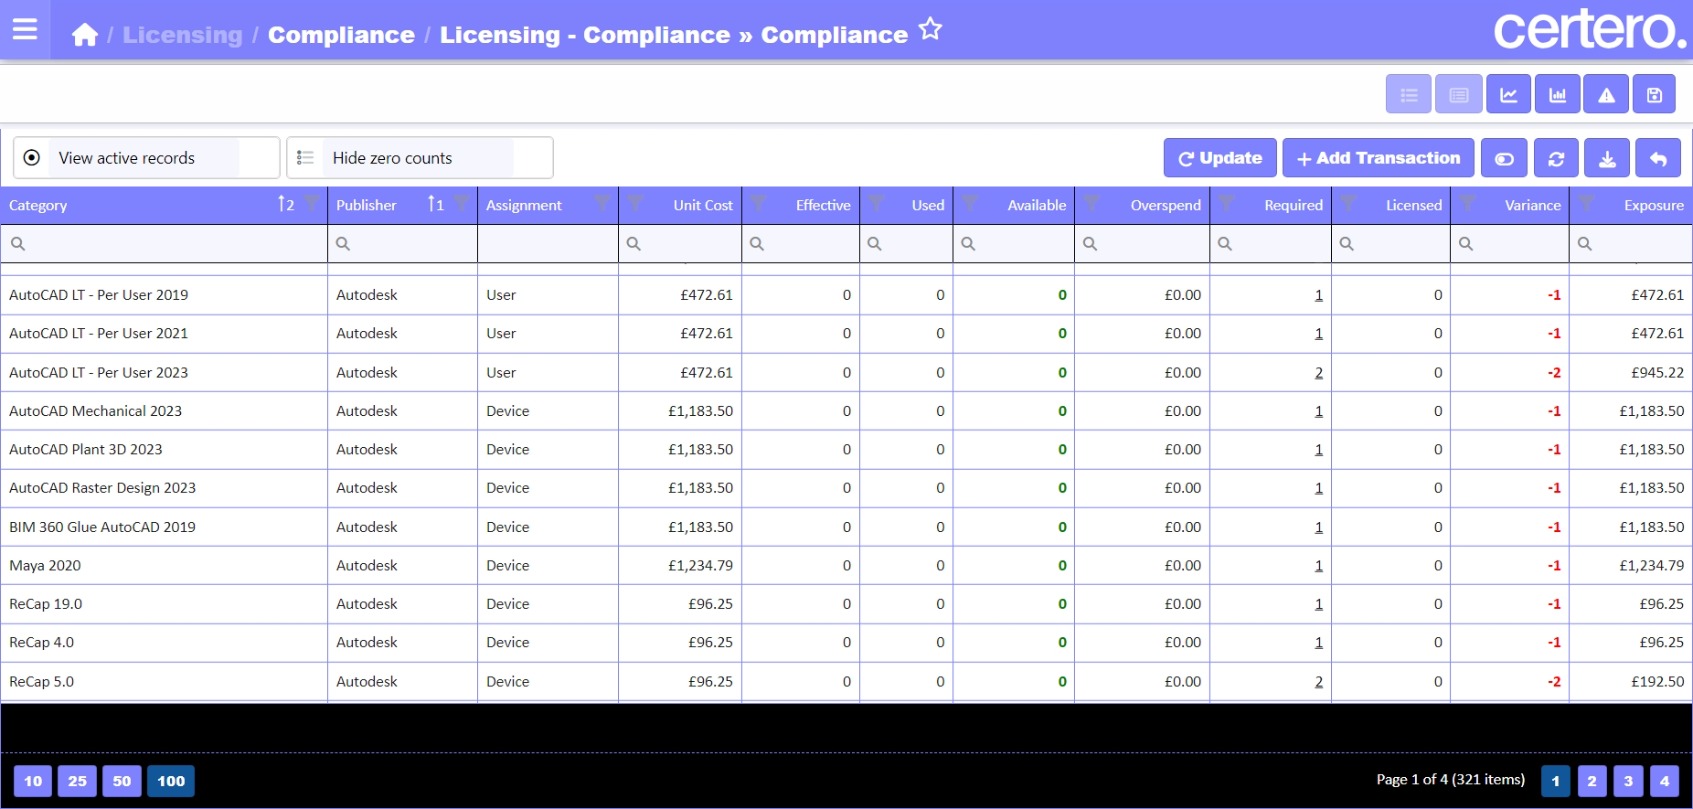
Task: Click the certero logo
Action: pos(1590,30)
